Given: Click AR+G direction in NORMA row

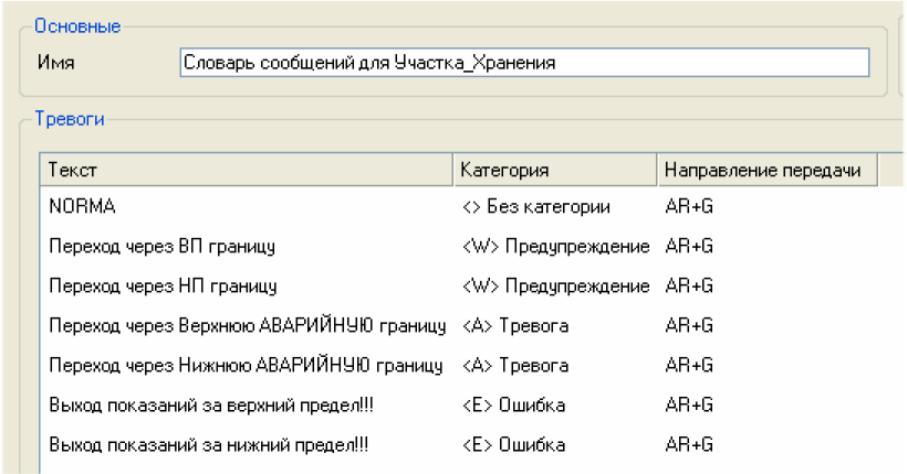Looking at the screenshot, I should 689,207.
